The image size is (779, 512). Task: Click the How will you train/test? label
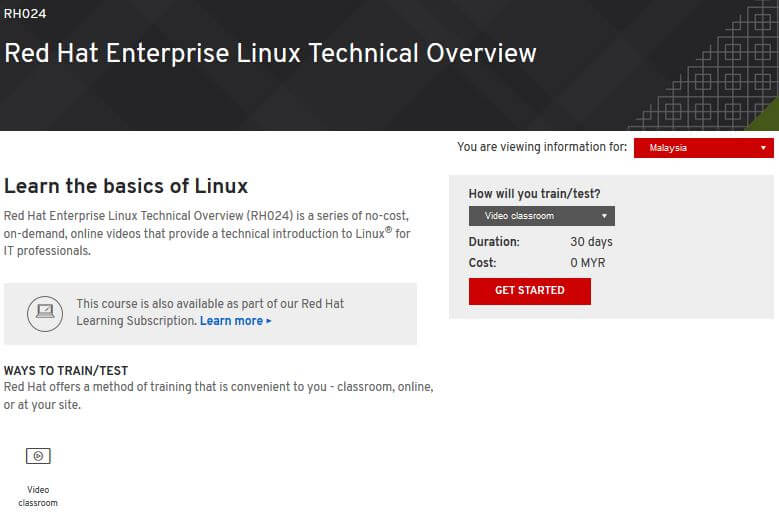[534, 194]
